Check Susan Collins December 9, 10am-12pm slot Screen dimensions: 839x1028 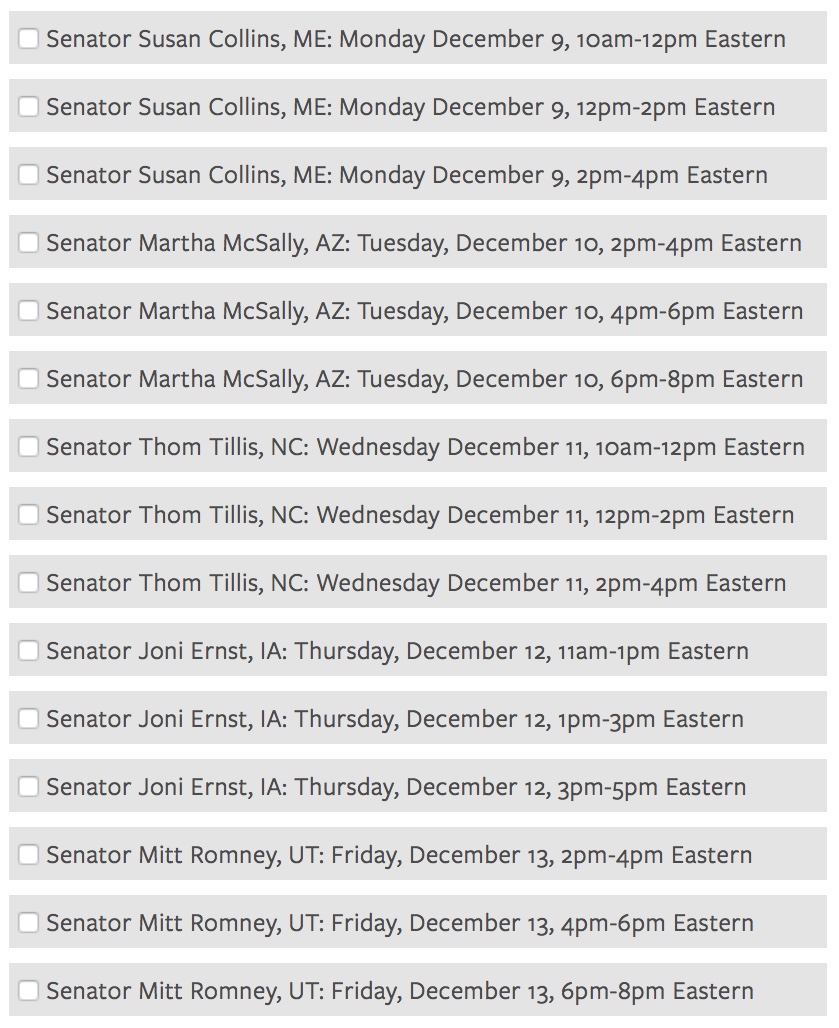[x=28, y=39]
